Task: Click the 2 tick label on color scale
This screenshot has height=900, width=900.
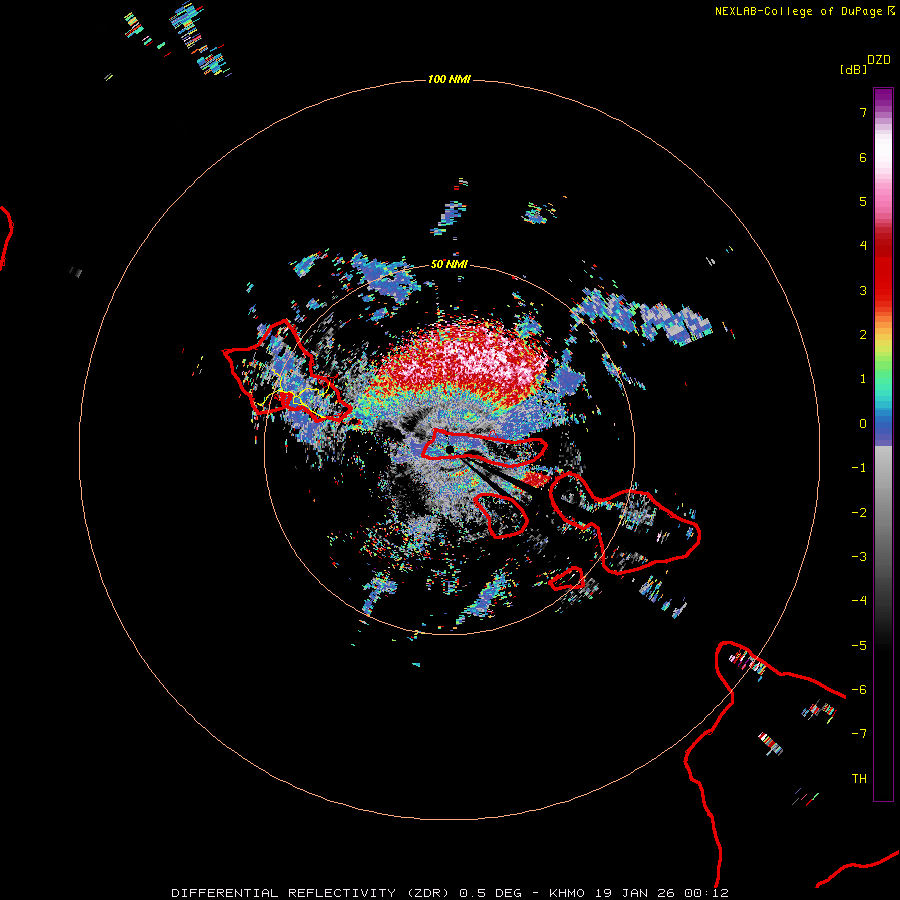Action: pyautogui.click(x=863, y=335)
